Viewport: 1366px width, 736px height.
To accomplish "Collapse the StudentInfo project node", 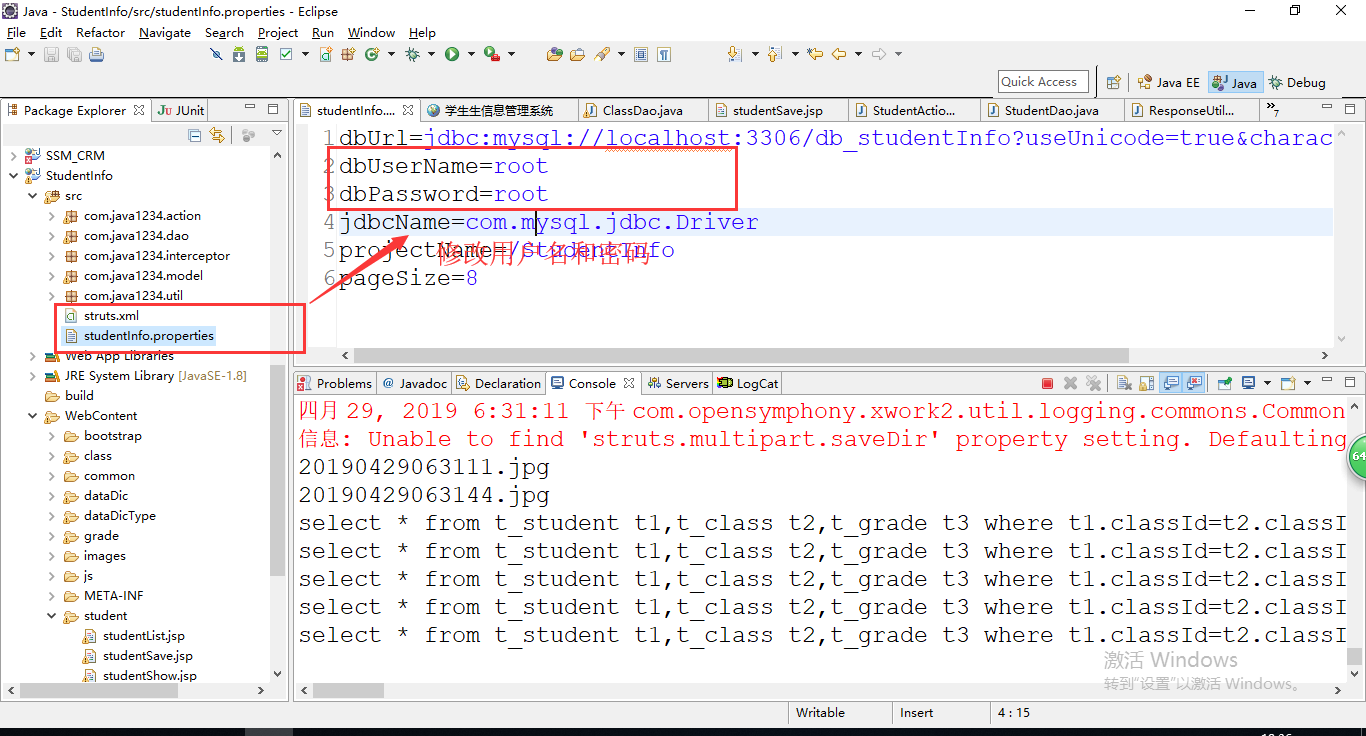I will coord(13,176).
